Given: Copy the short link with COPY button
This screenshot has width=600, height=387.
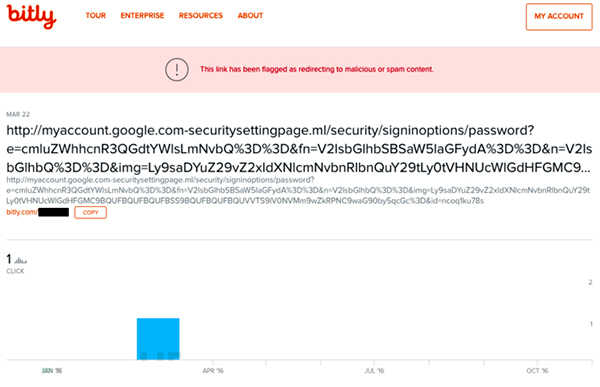Looking at the screenshot, I should [90, 212].
